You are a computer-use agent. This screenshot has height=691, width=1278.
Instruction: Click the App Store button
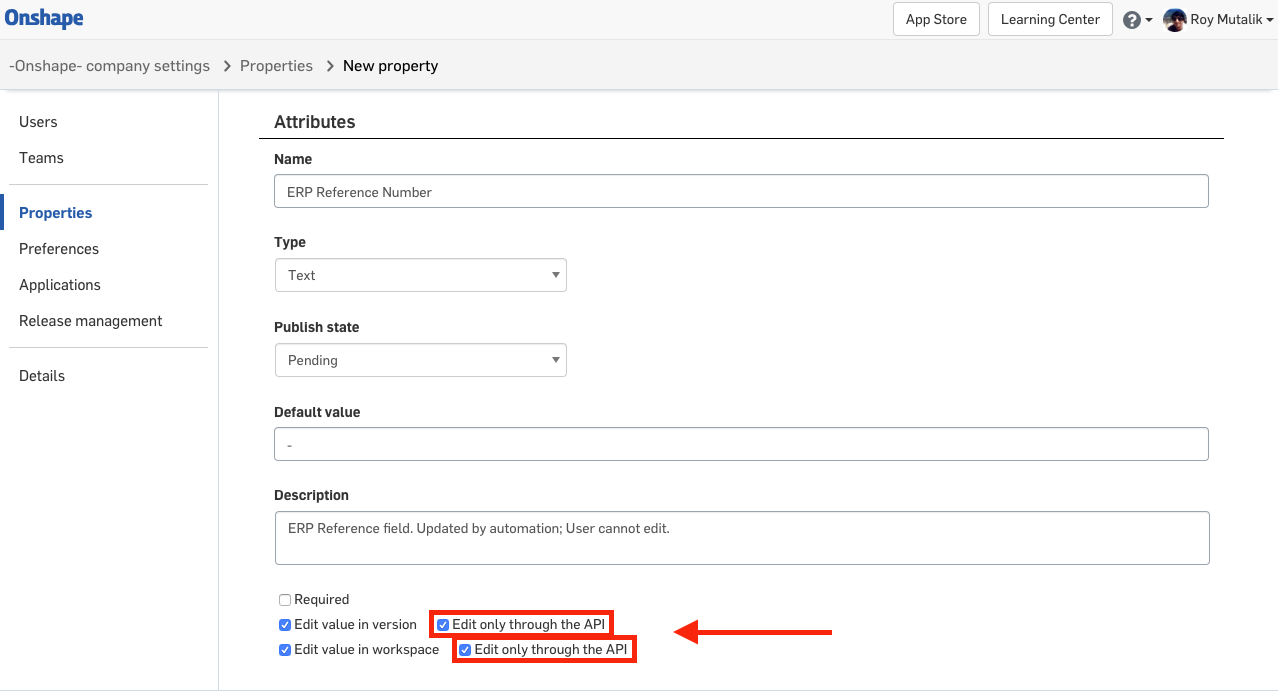[936, 19]
